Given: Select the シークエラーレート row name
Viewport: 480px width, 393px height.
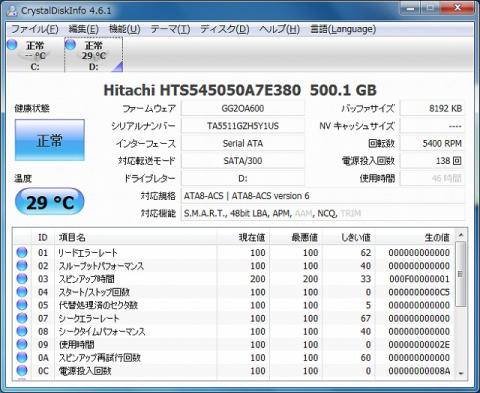Looking at the screenshot, I should (88, 318).
